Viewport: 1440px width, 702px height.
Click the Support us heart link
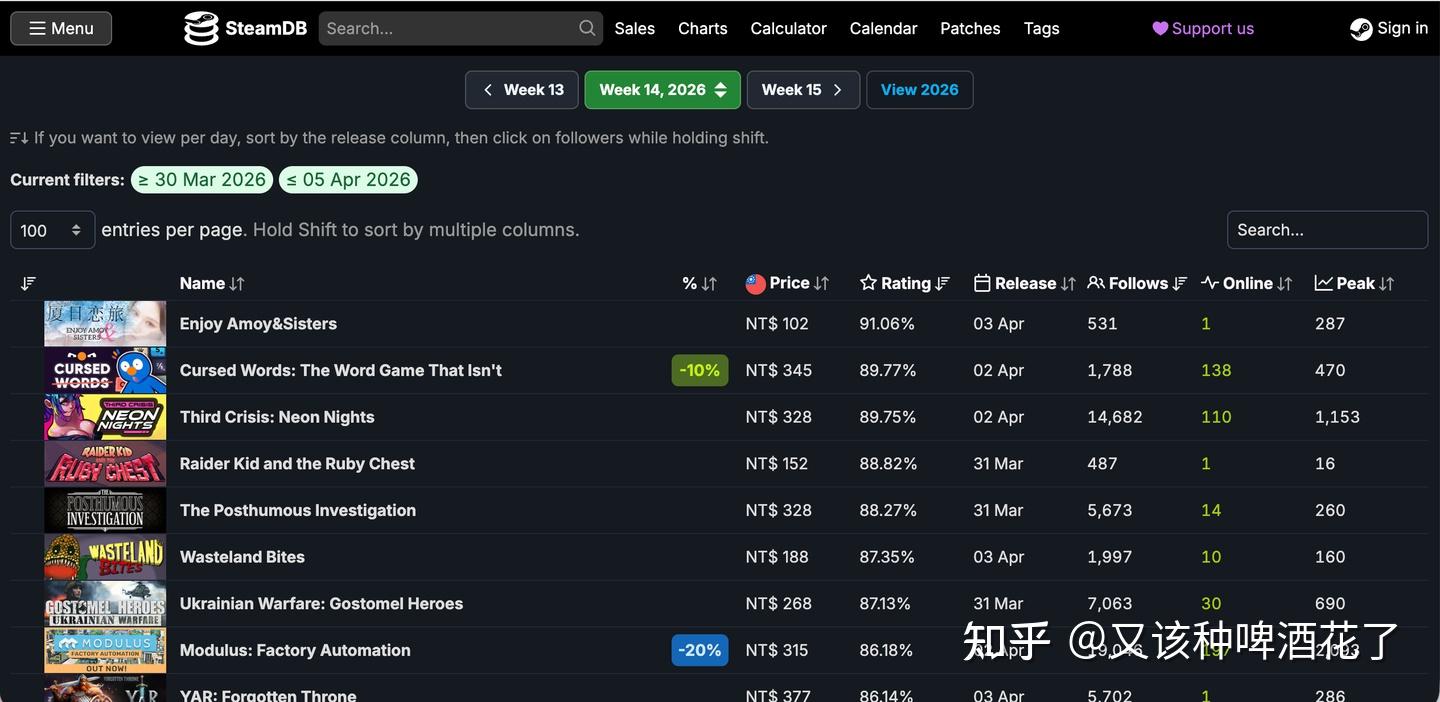click(x=1203, y=28)
